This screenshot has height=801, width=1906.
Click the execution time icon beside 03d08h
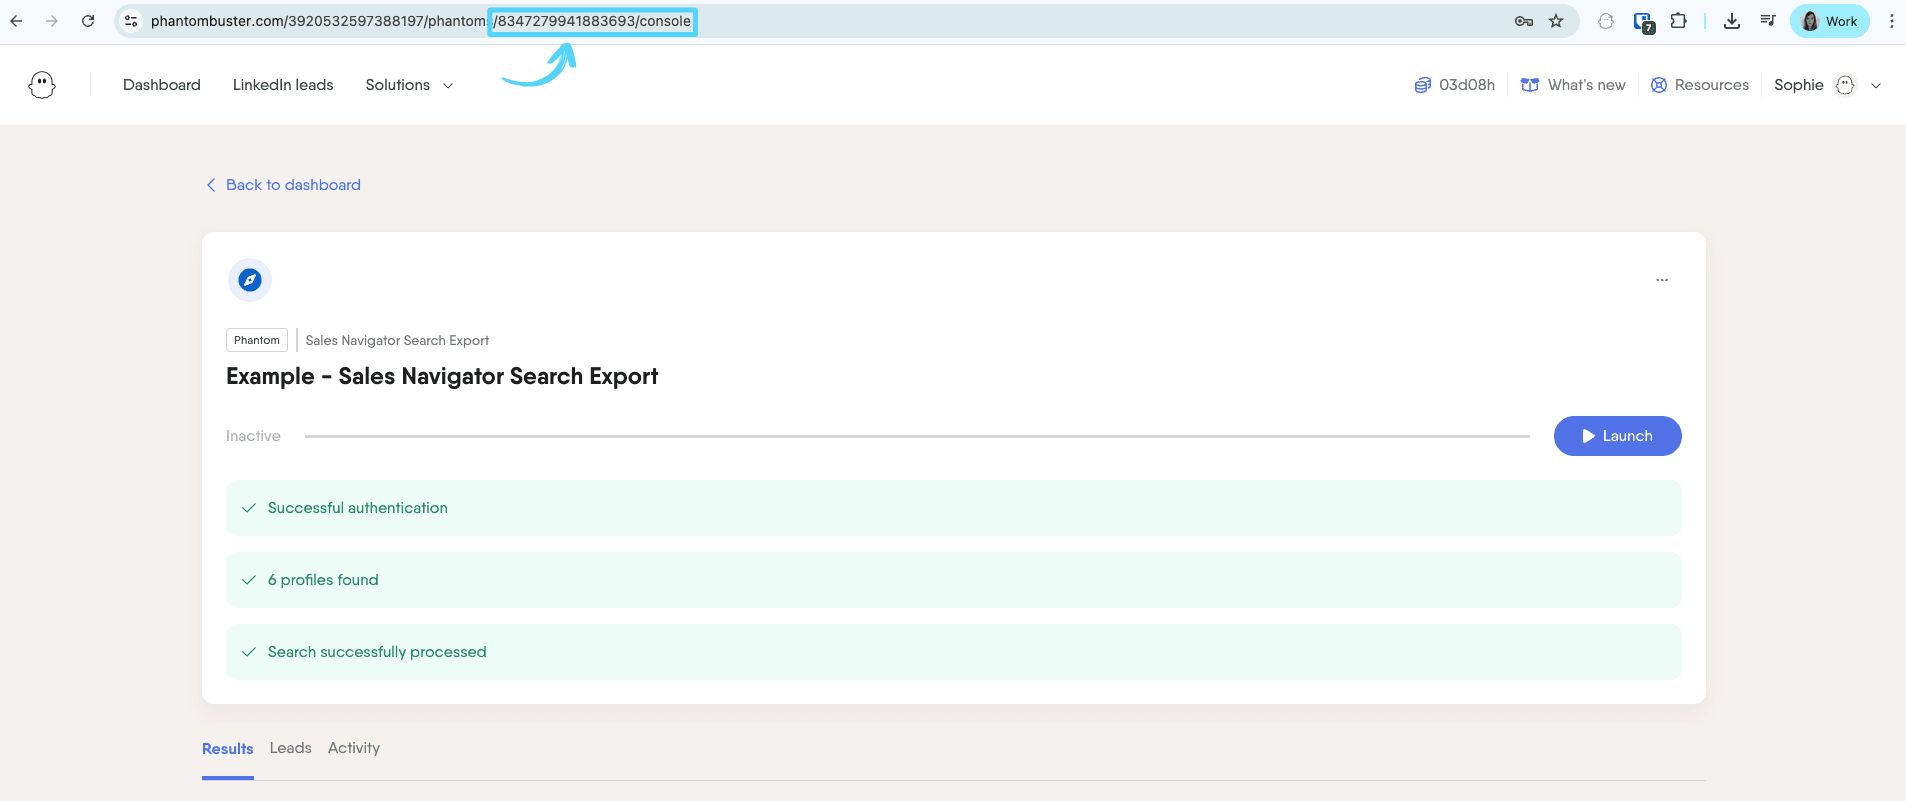(1422, 85)
